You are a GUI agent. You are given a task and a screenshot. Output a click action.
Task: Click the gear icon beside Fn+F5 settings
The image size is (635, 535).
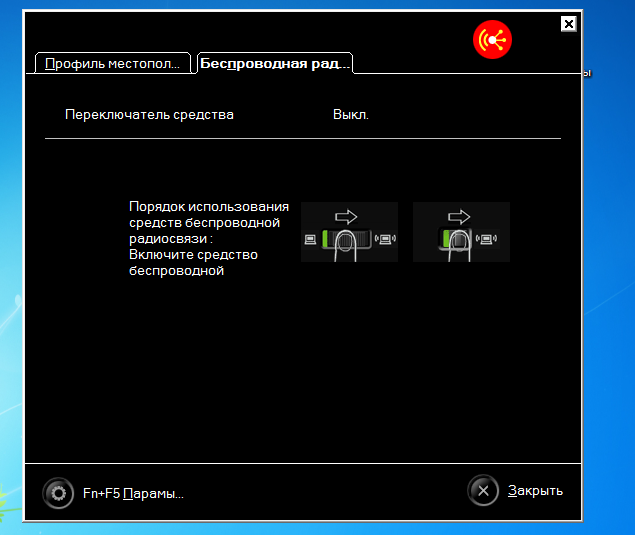[58, 492]
